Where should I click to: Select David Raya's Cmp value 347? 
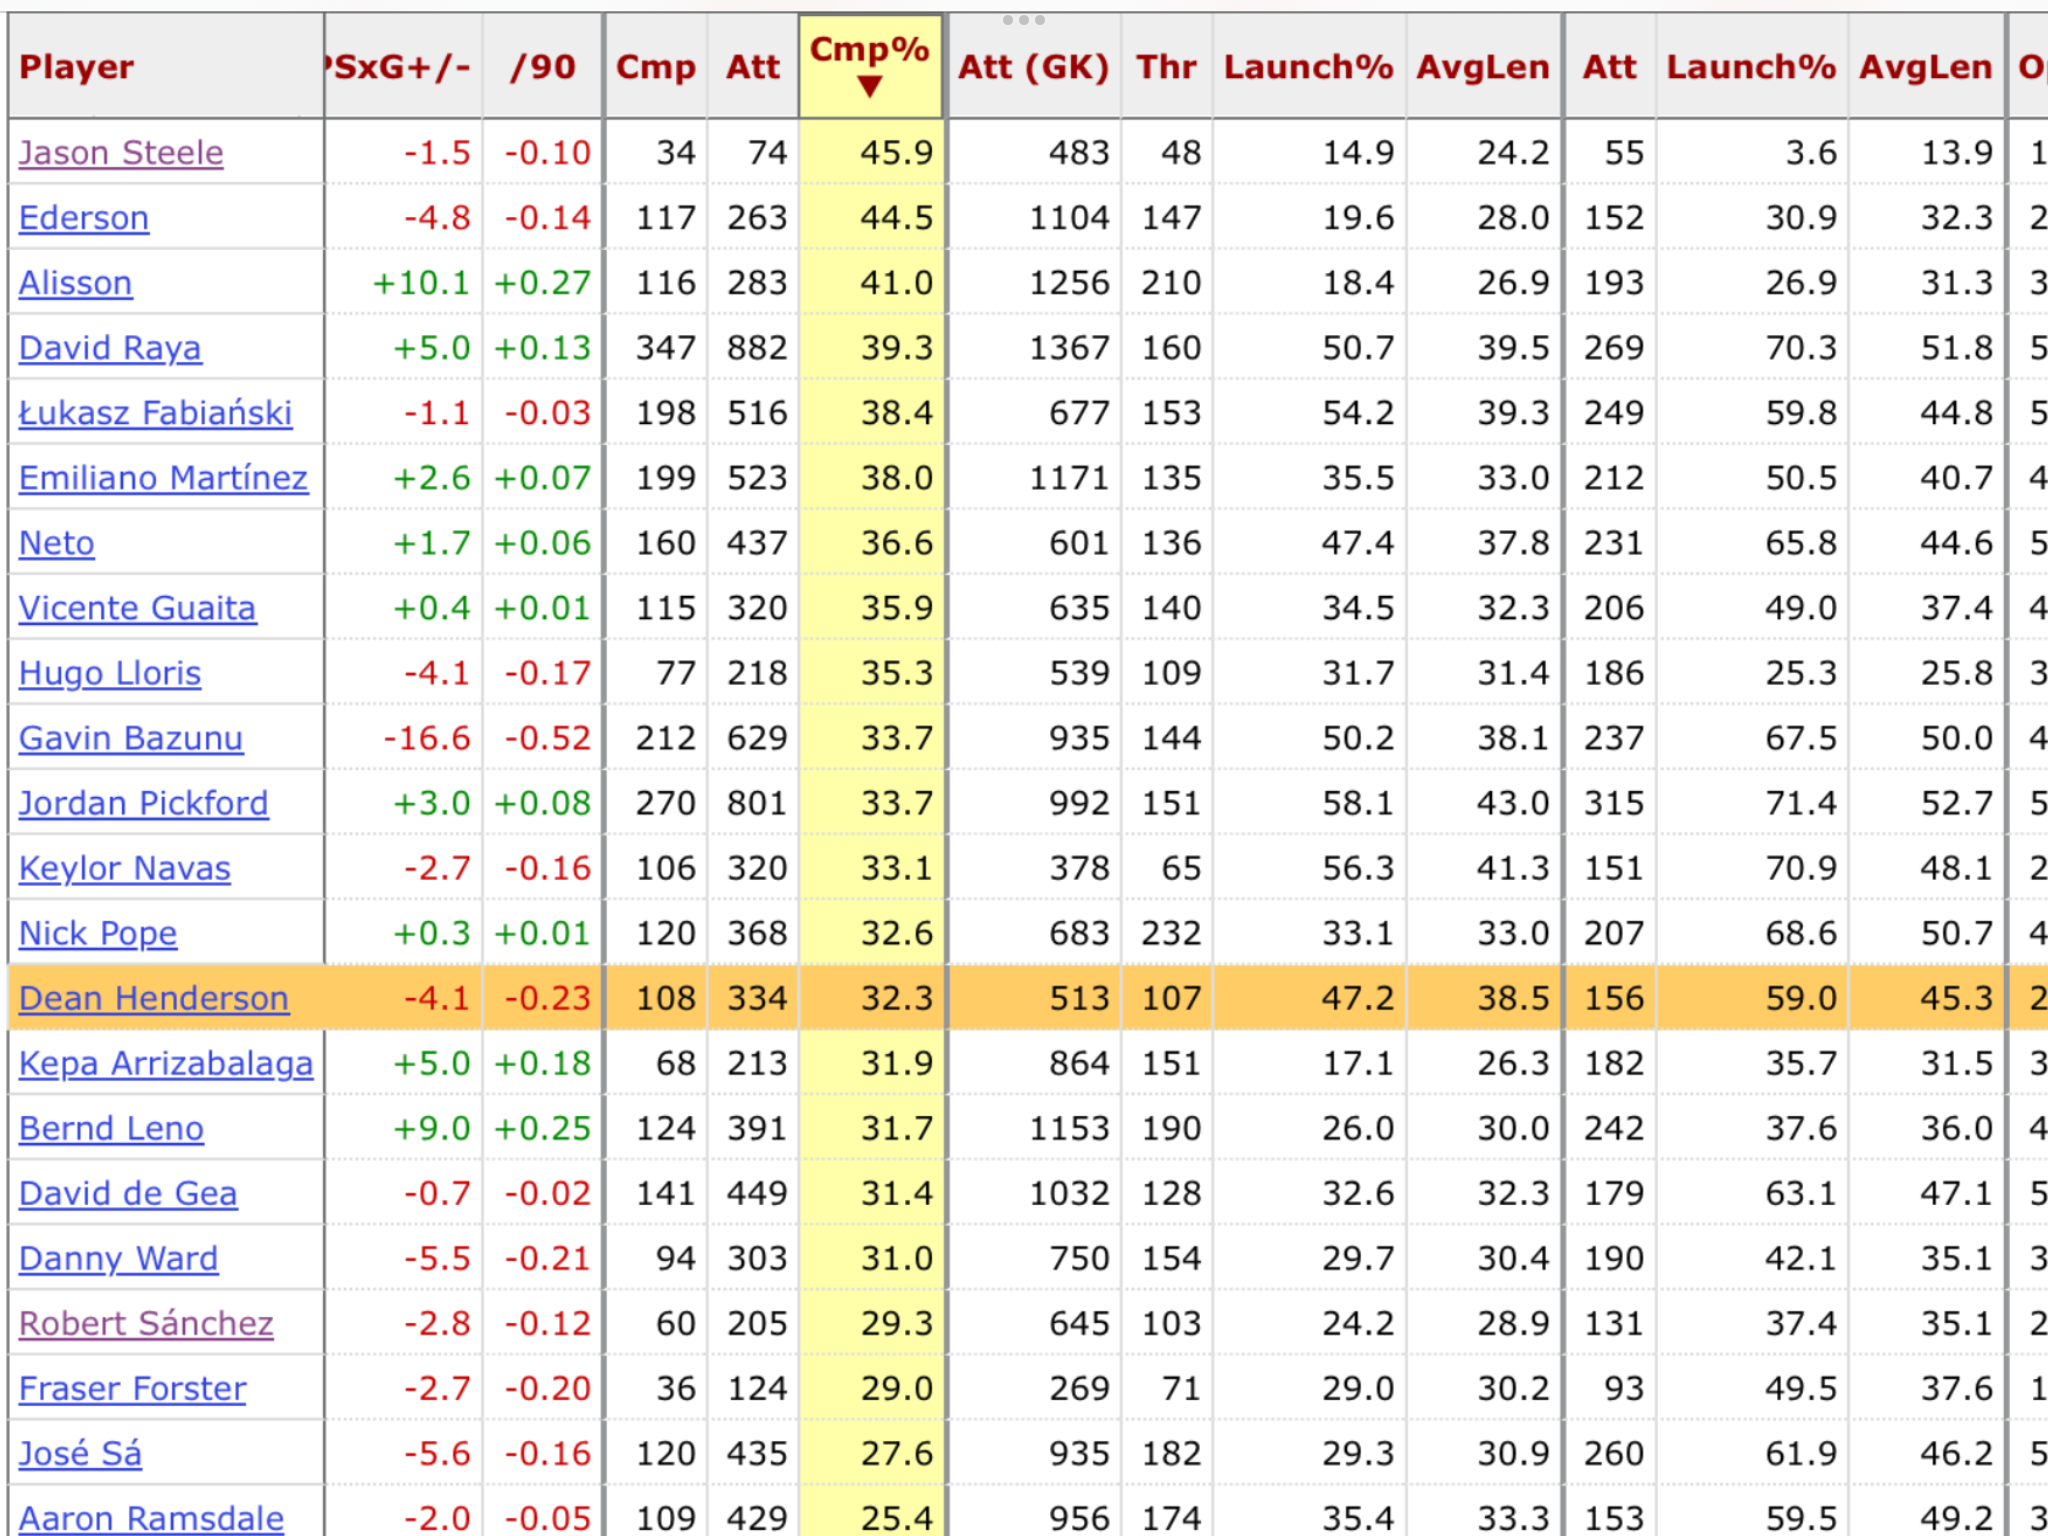pos(666,348)
